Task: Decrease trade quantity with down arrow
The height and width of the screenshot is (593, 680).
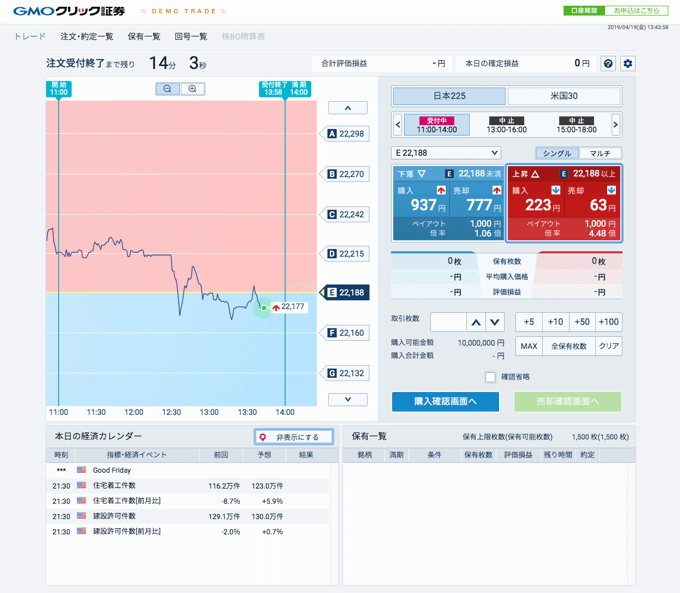Action: coord(495,322)
